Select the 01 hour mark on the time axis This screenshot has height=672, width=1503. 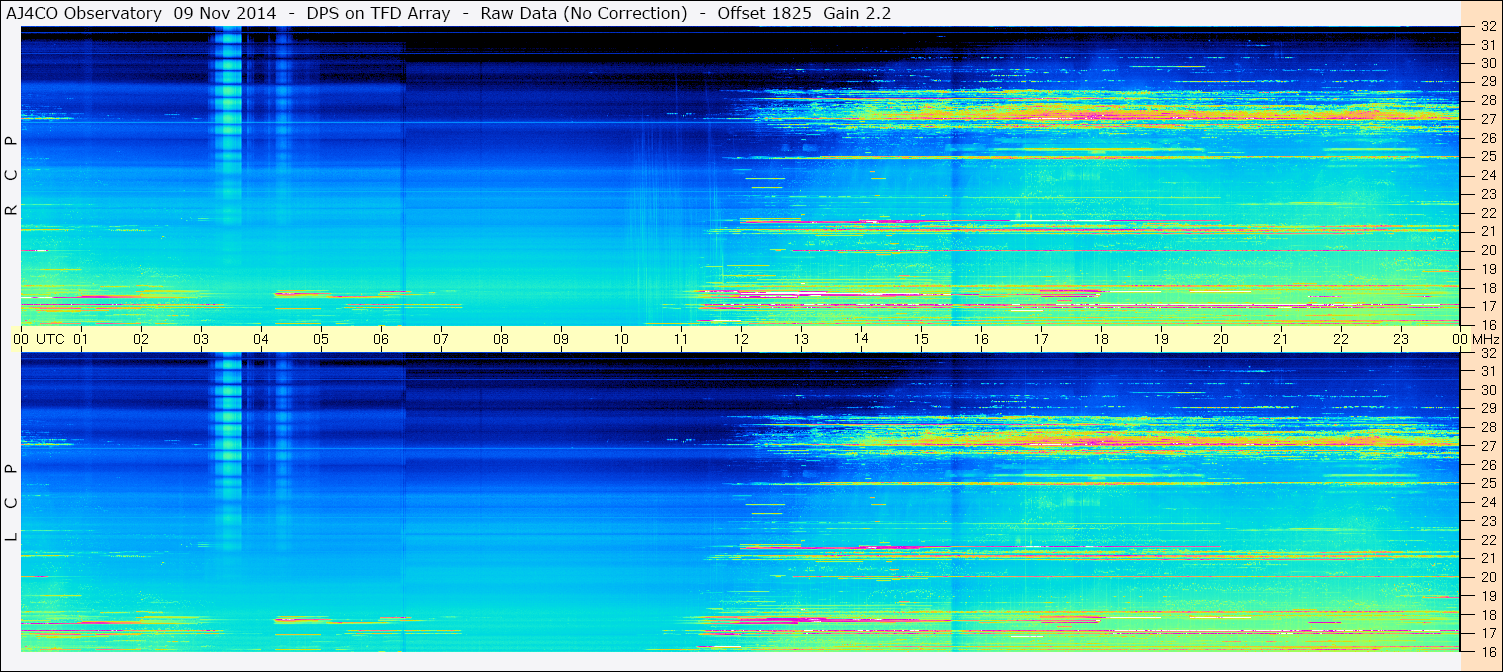point(81,339)
